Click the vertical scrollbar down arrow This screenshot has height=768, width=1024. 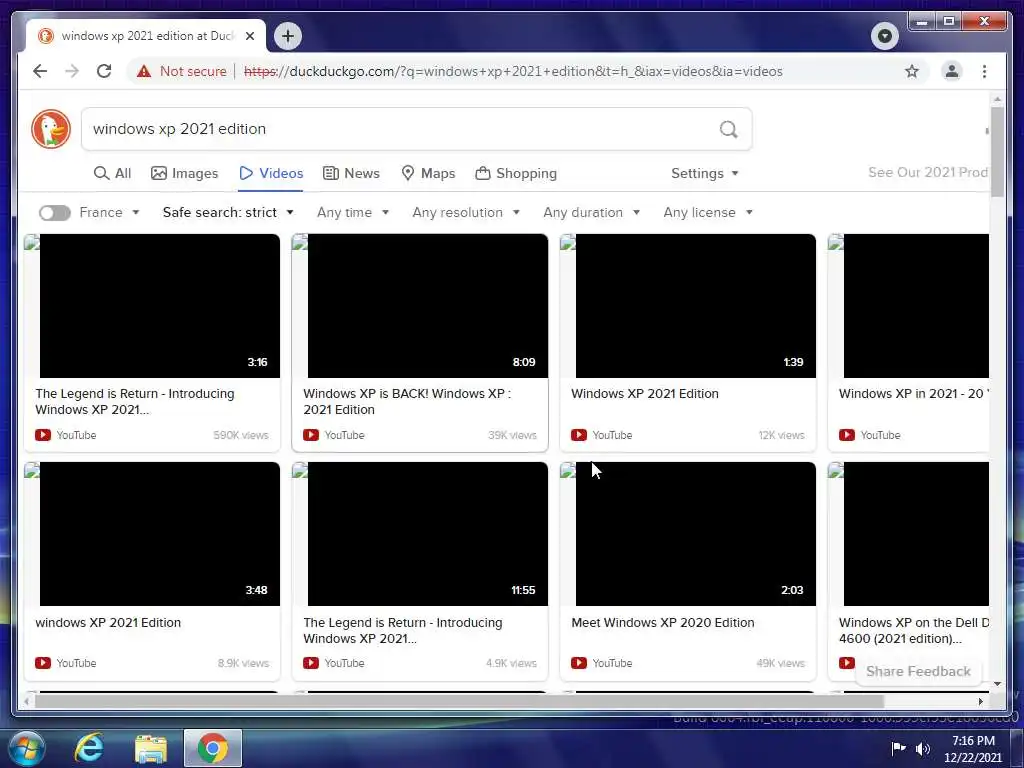(997, 684)
